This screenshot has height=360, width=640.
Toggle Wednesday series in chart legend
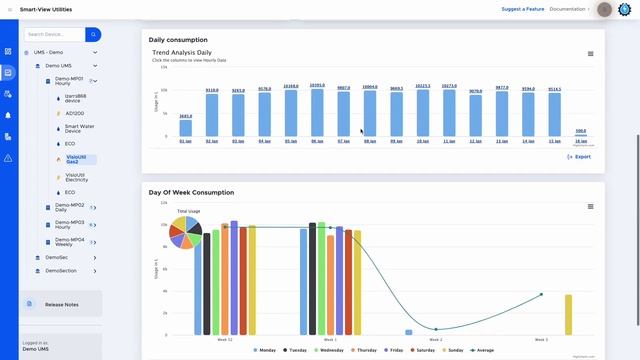point(329,350)
